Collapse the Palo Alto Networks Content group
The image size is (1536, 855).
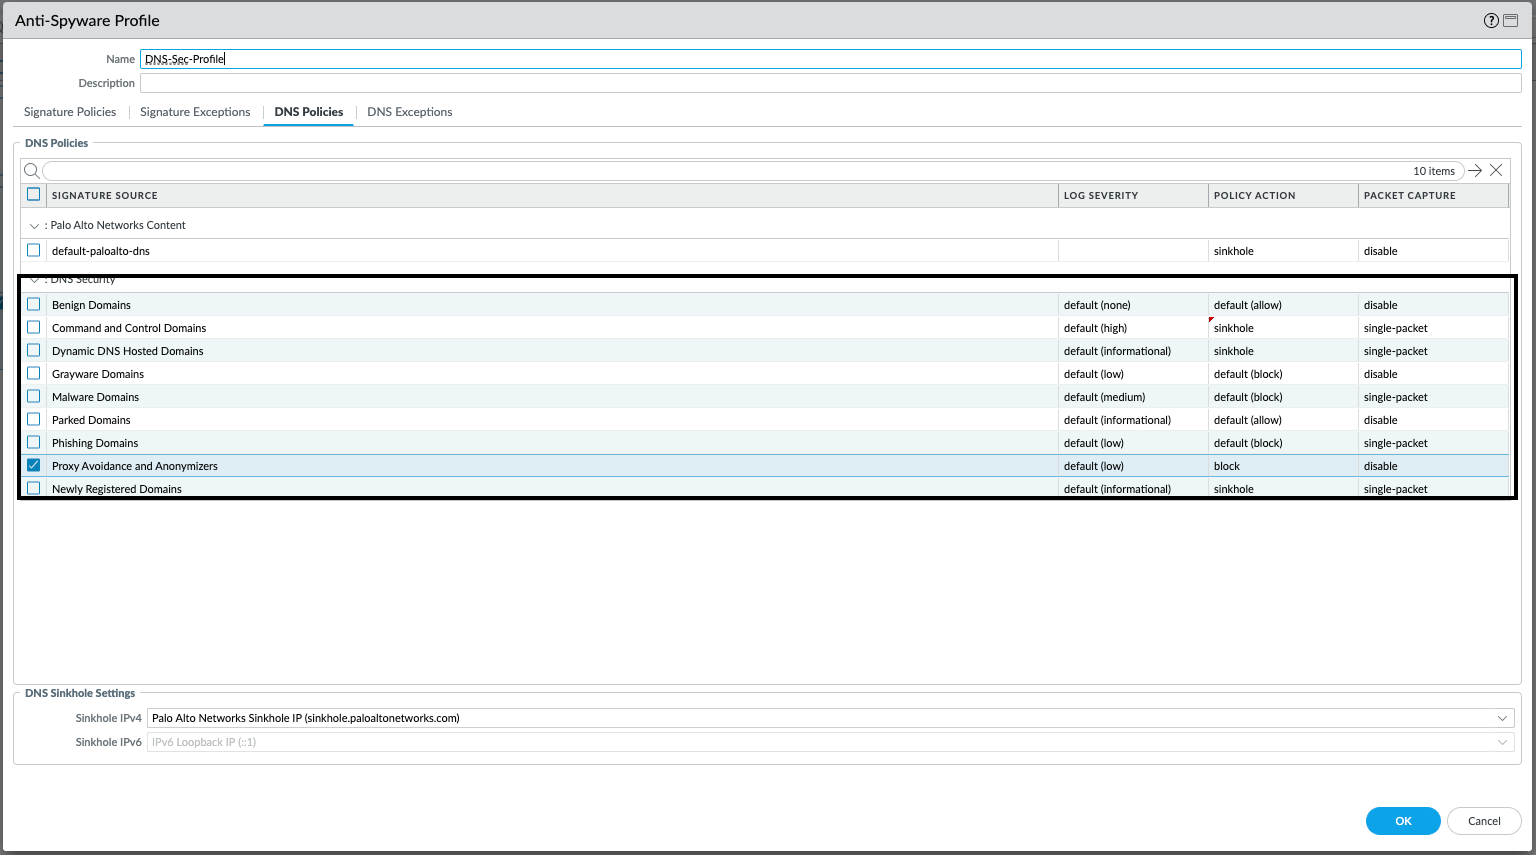pyautogui.click(x=33, y=224)
